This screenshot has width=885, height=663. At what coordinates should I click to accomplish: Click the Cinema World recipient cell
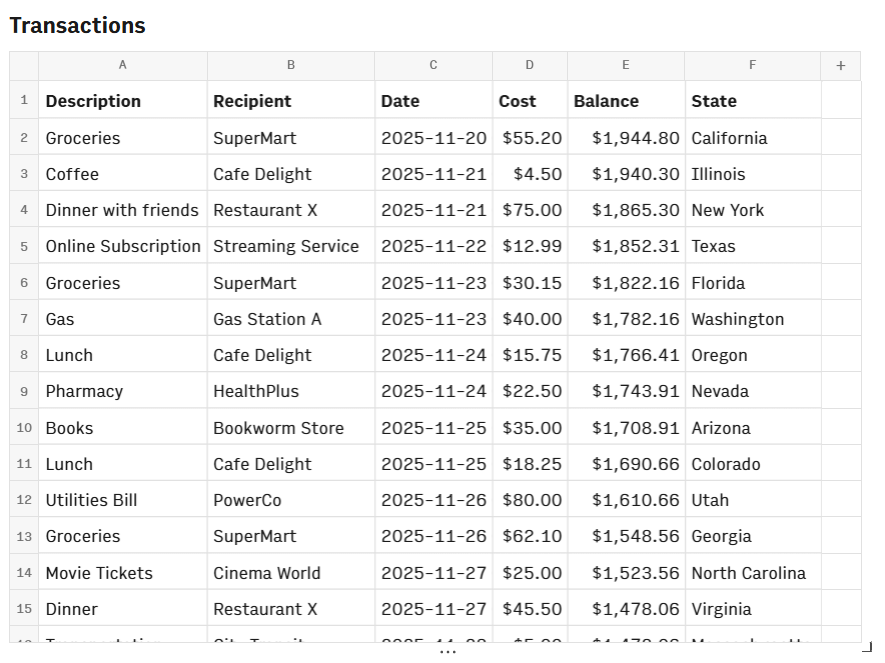pos(290,573)
